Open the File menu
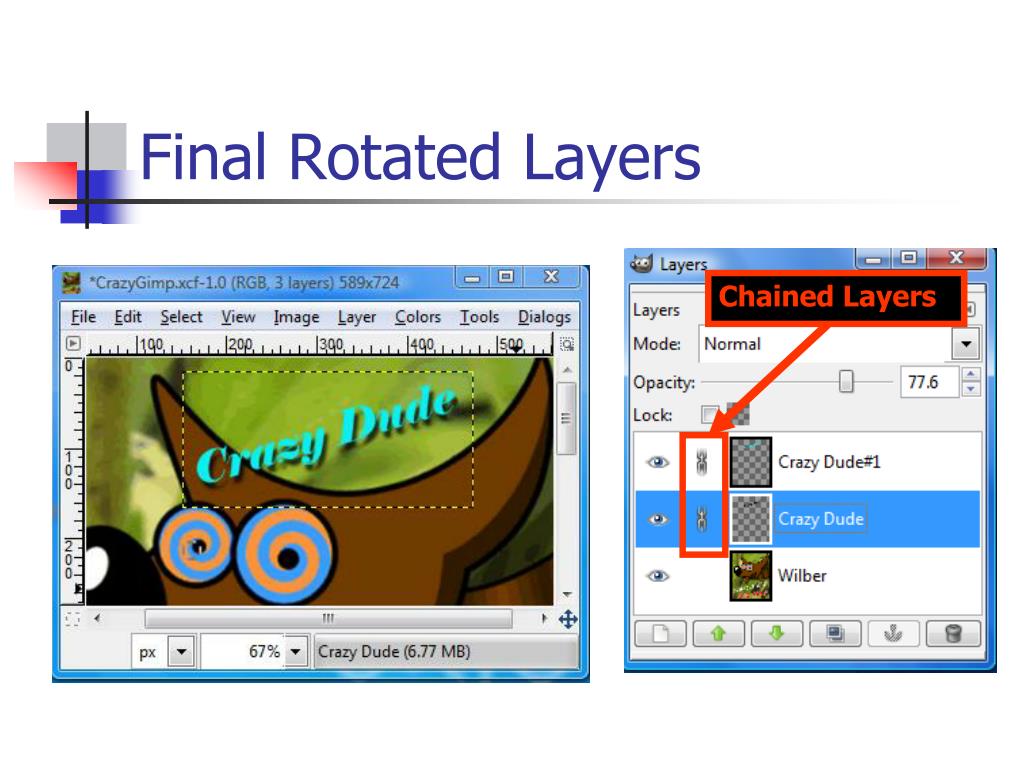Screen dimensions: 1024x768 click(x=84, y=317)
